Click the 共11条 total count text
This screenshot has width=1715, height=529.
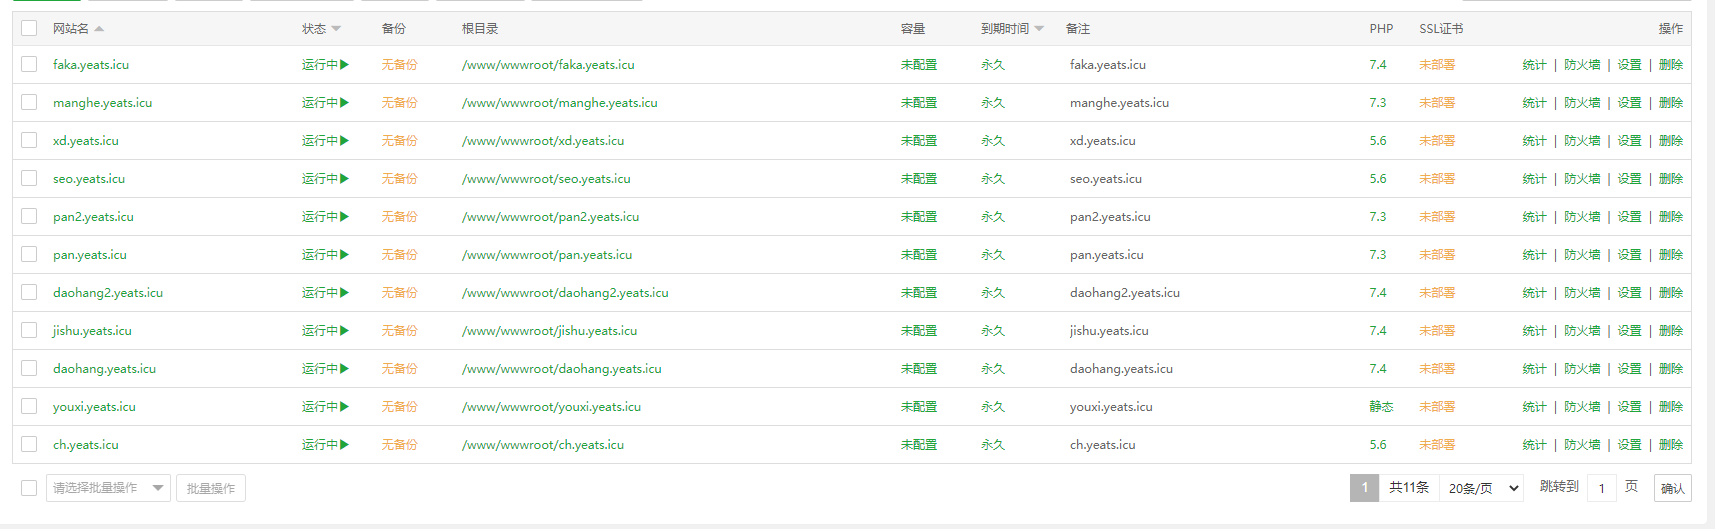1409,488
